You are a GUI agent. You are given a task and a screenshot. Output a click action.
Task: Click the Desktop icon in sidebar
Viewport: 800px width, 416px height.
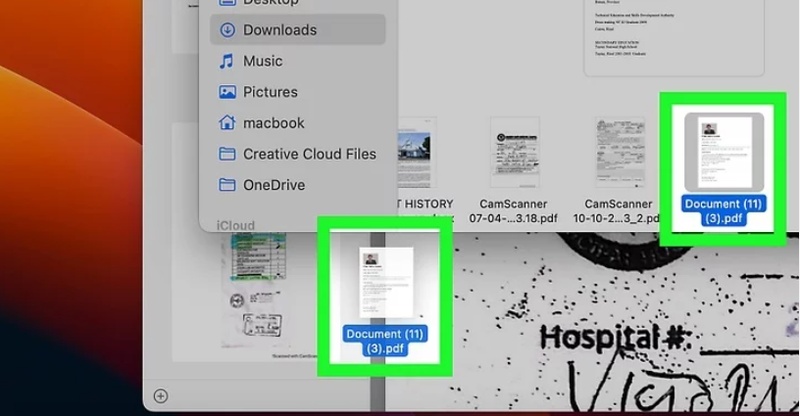[227, 3]
